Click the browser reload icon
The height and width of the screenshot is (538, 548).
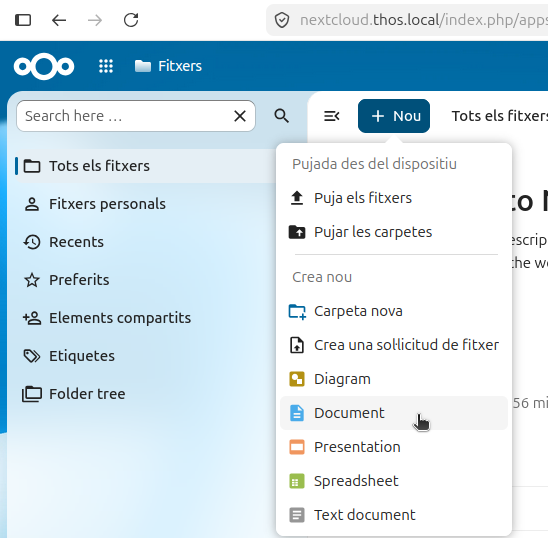point(131,20)
